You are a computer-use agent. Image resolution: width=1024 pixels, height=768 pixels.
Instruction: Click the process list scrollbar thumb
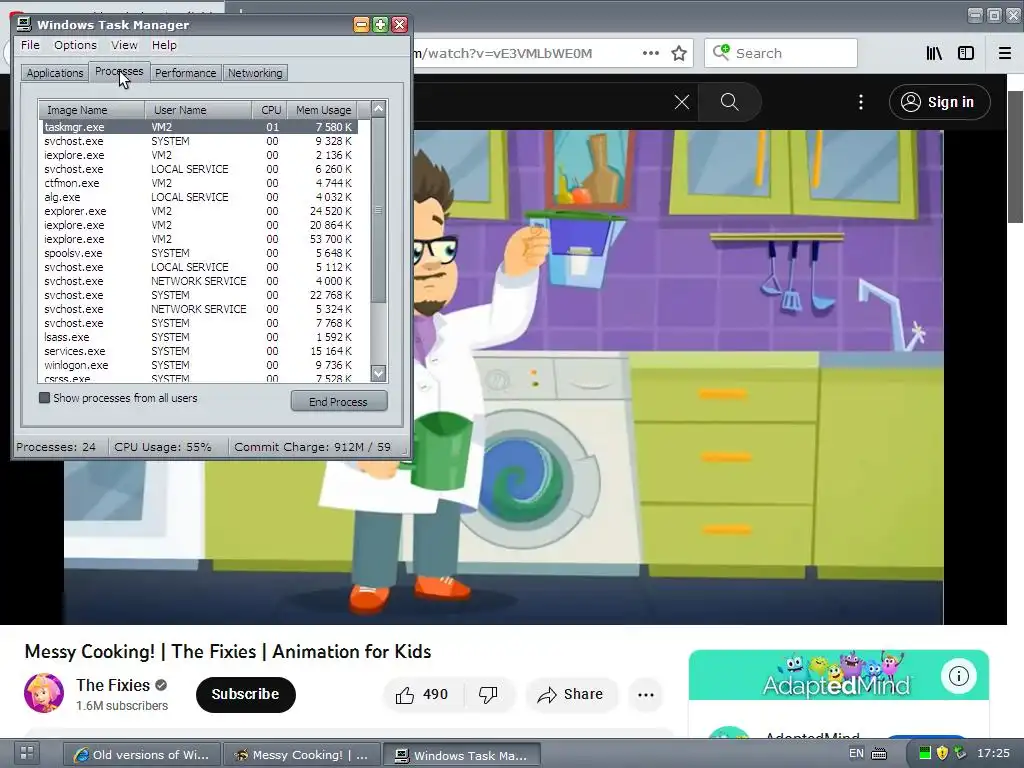point(379,210)
